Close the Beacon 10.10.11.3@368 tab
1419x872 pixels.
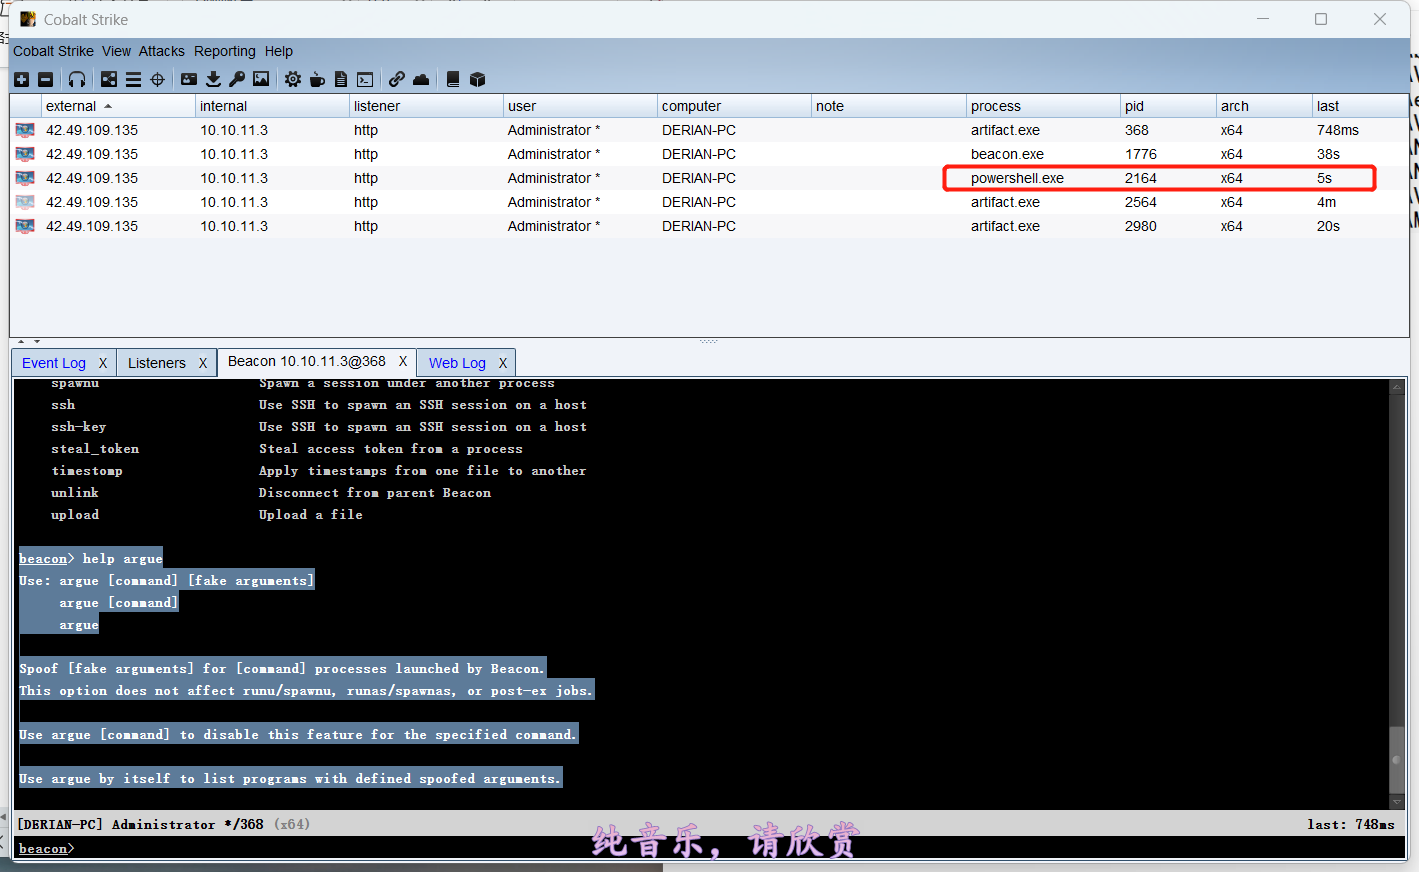coord(403,361)
